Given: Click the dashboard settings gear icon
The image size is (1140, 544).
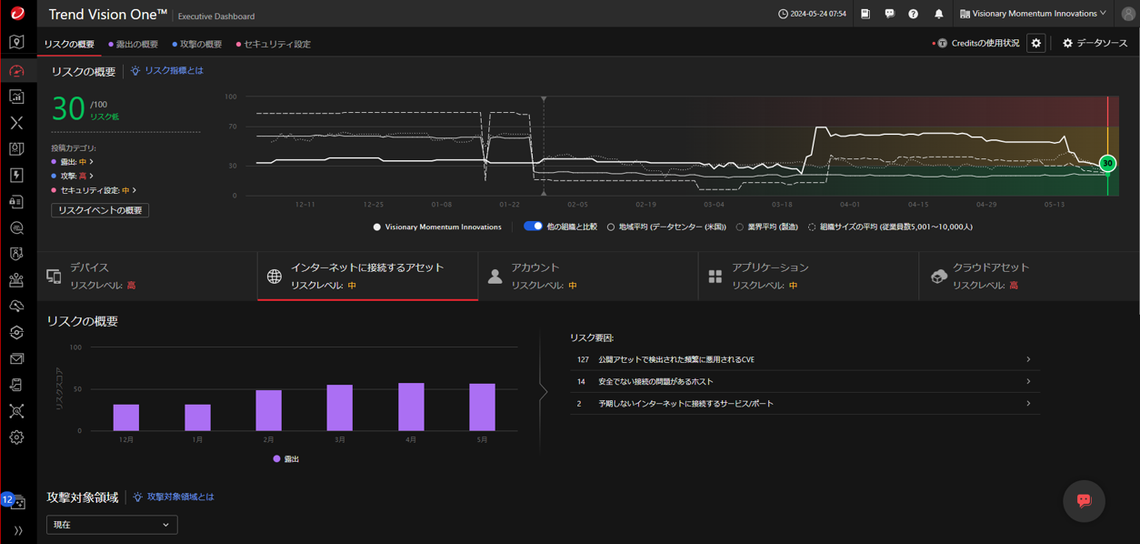Looking at the screenshot, I should [x=1036, y=44].
